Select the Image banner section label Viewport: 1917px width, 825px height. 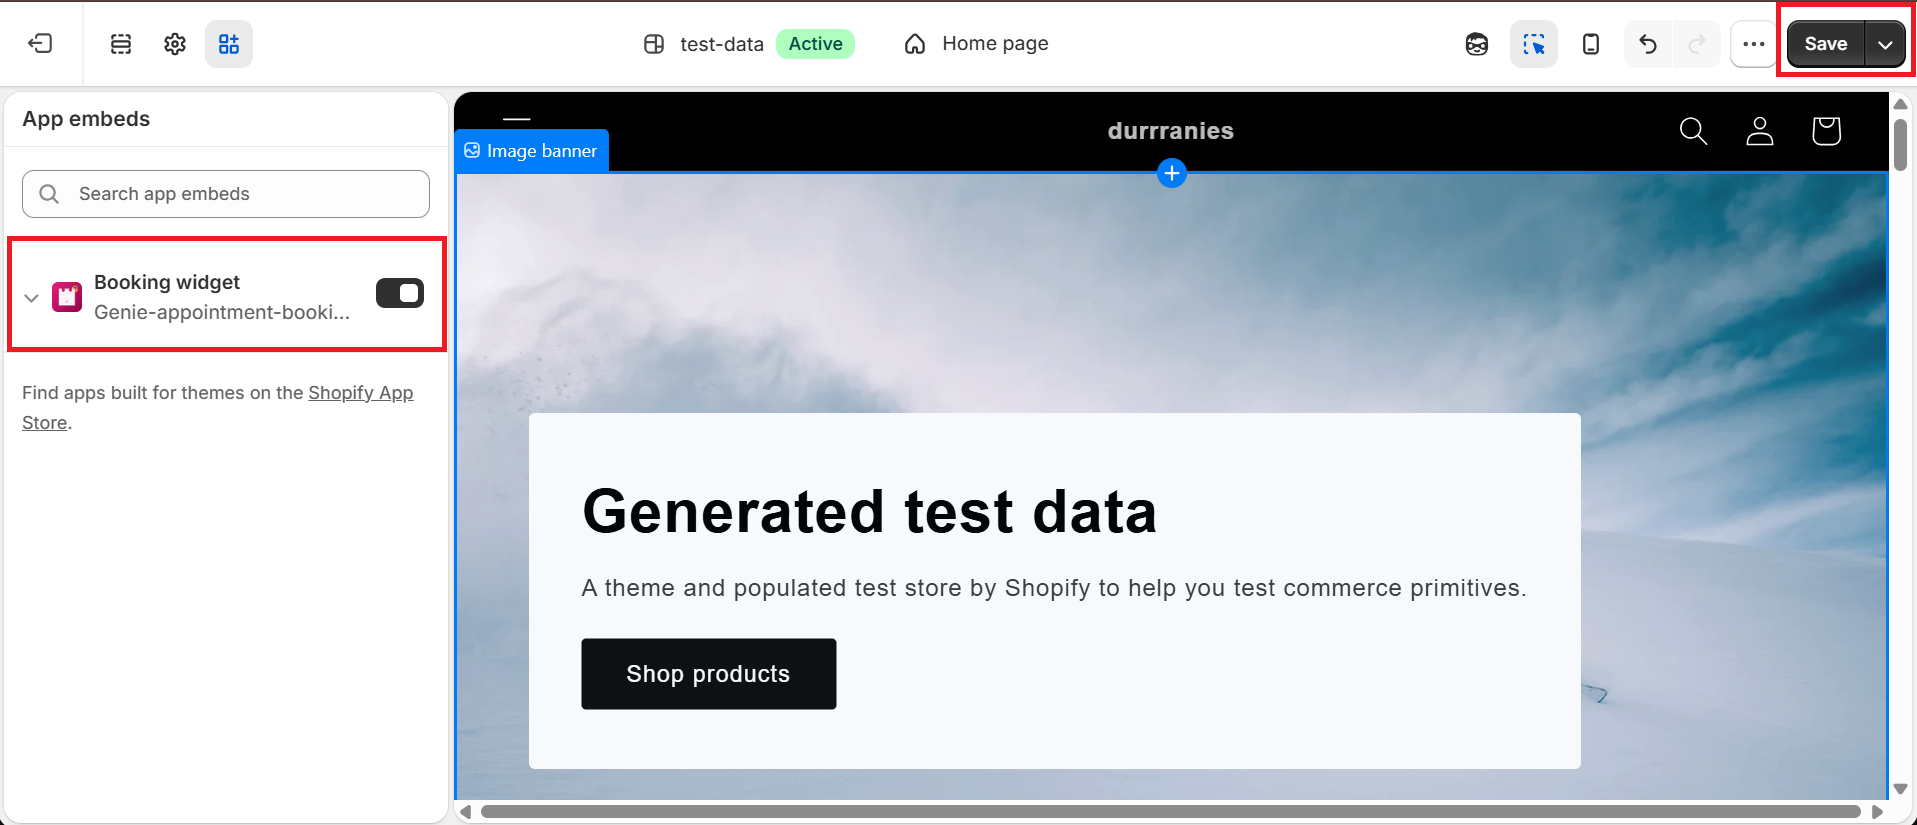tap(531, 151)
